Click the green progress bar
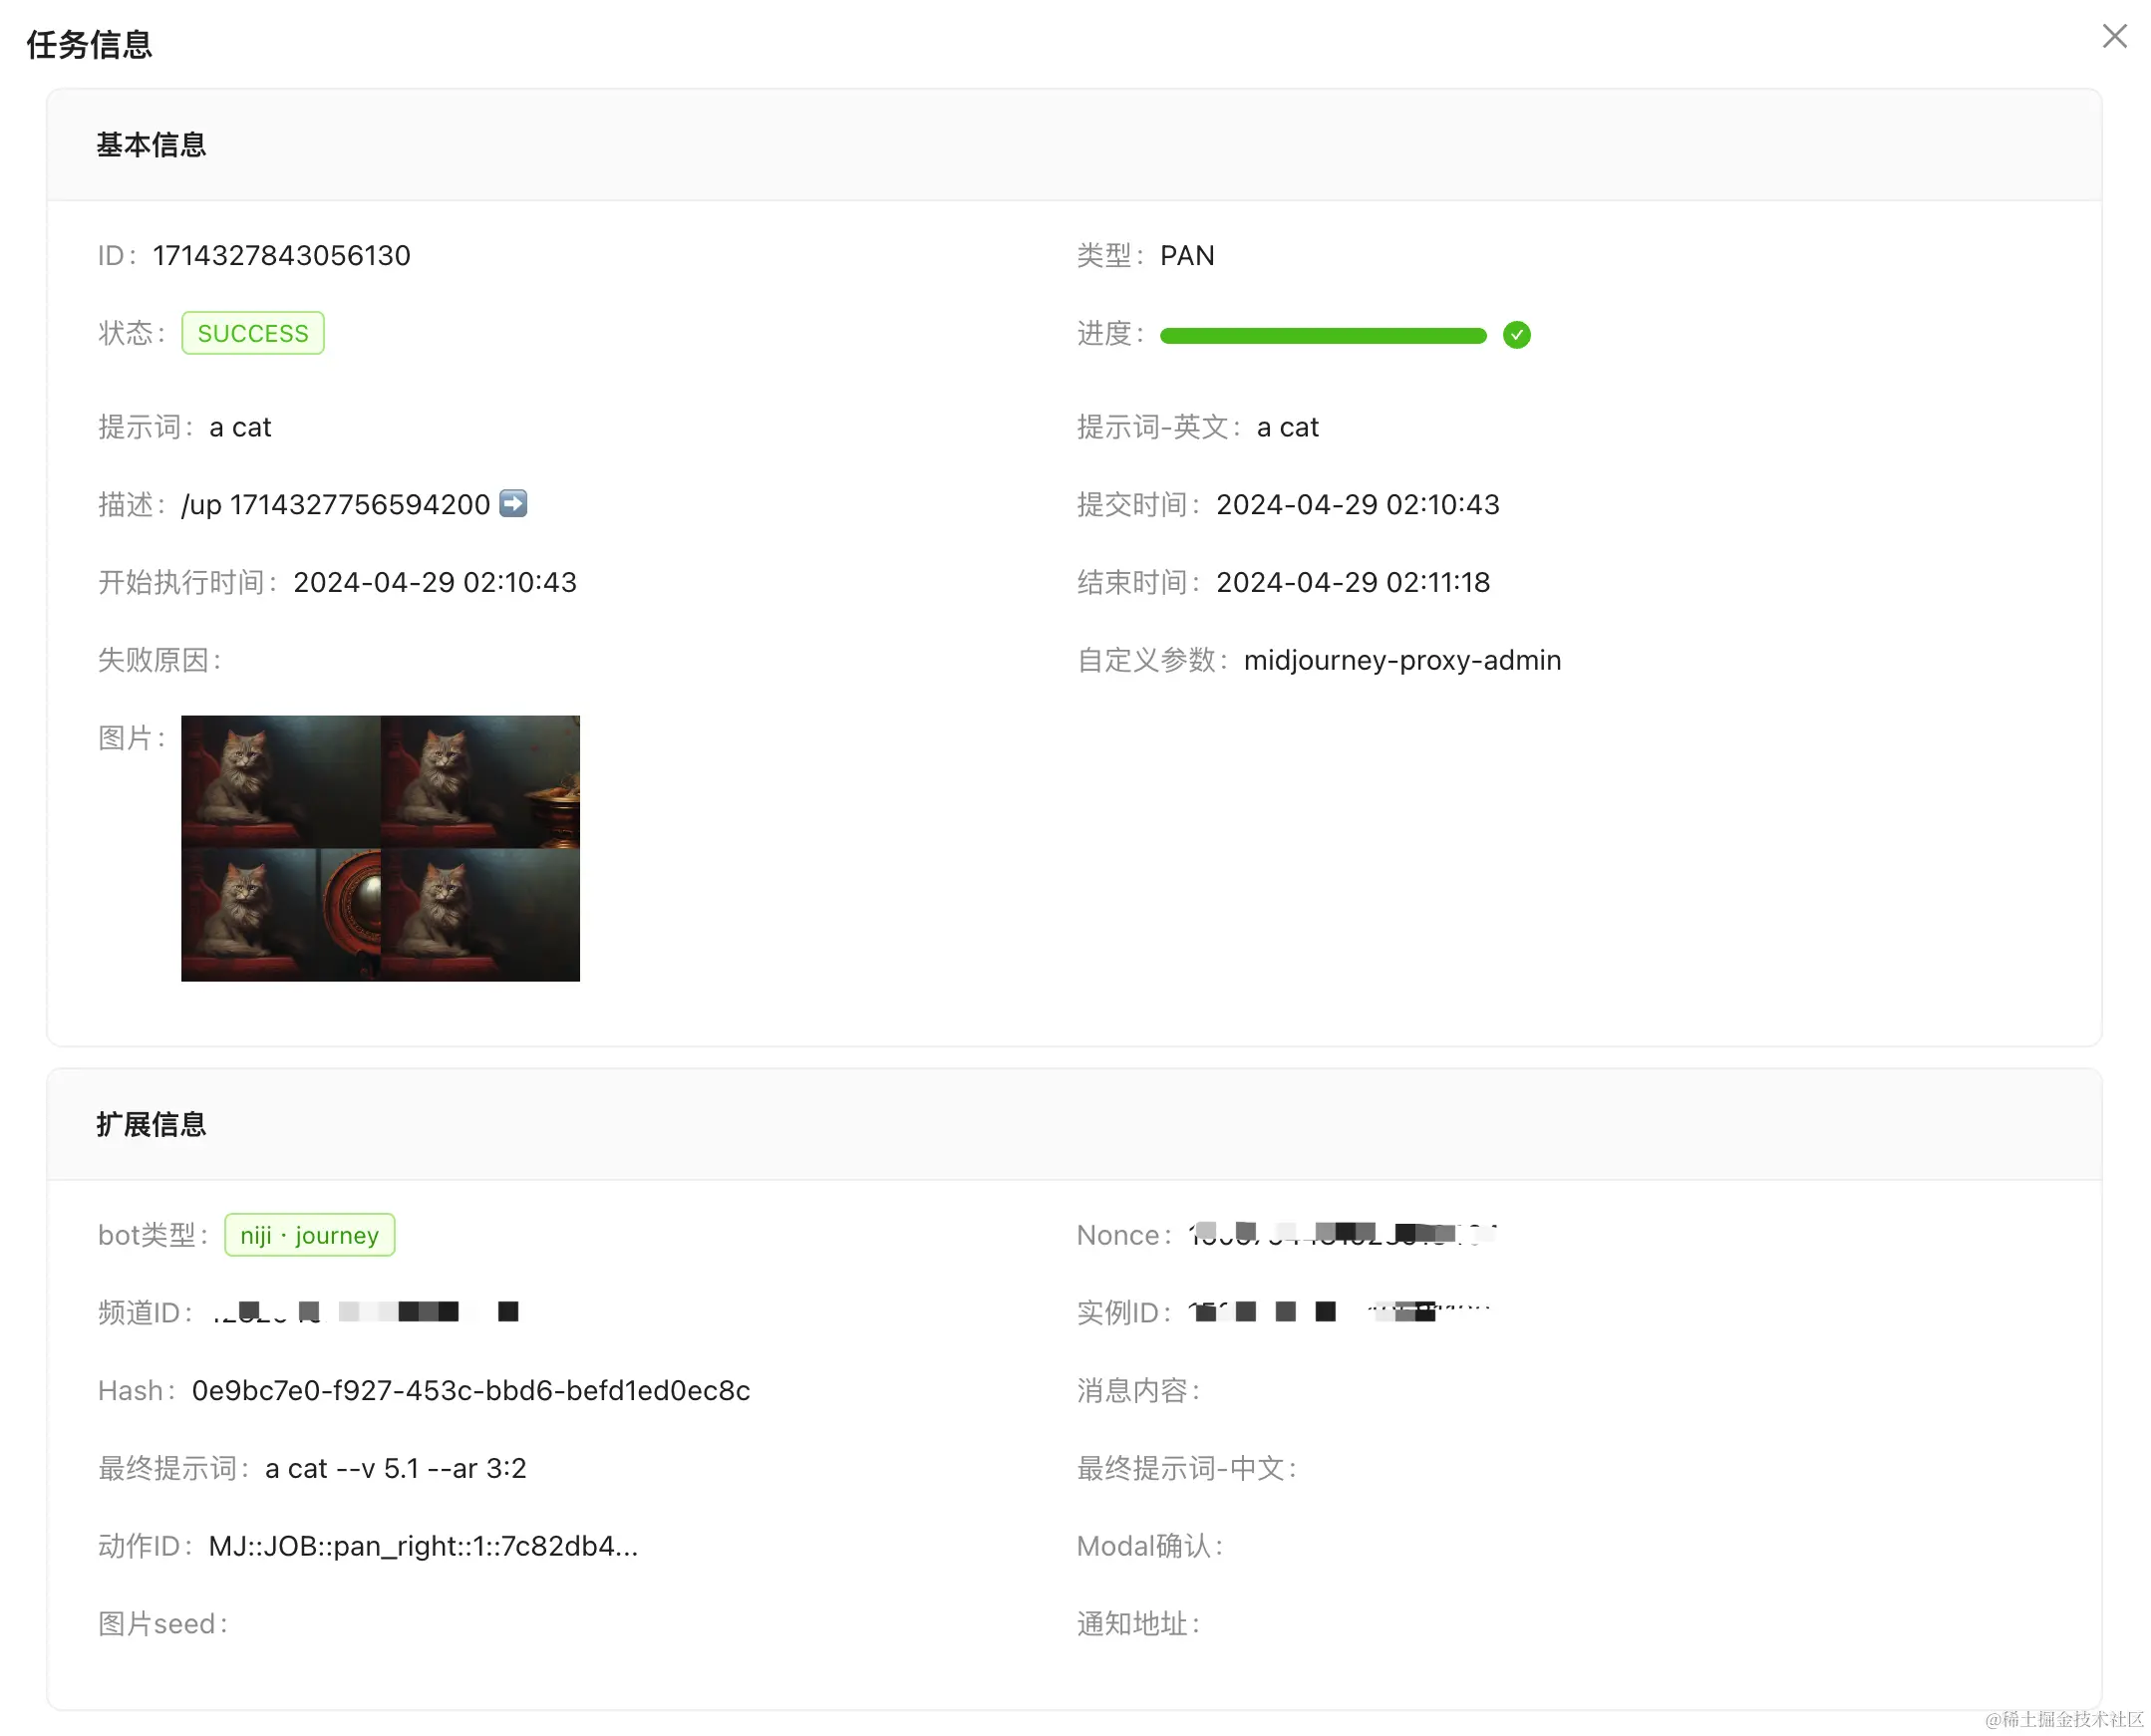Screen dimensions: 2151x1736 1322,336
